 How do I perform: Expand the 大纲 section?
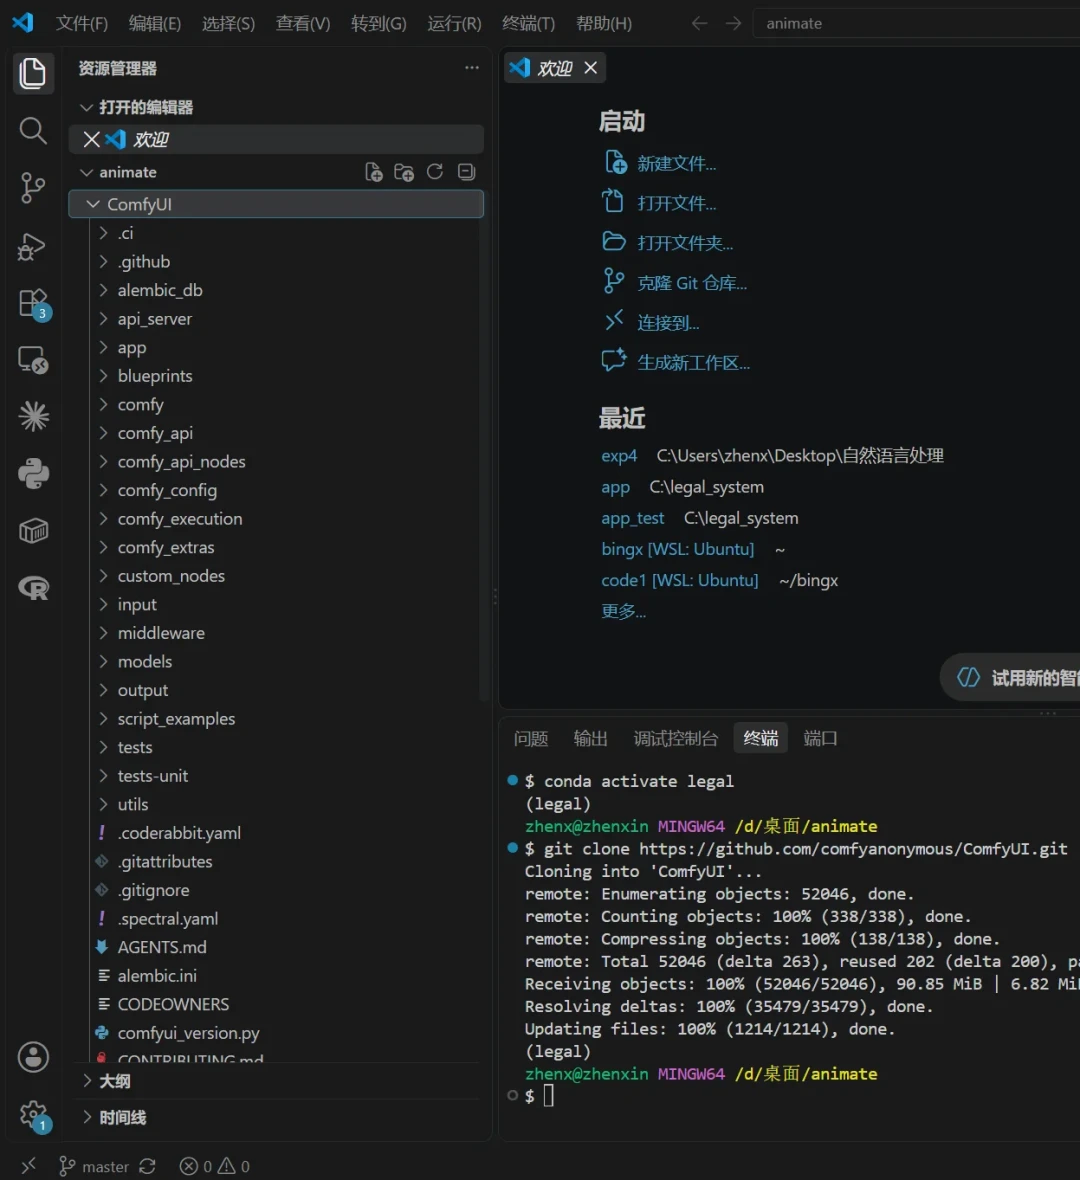point(278,1081)
